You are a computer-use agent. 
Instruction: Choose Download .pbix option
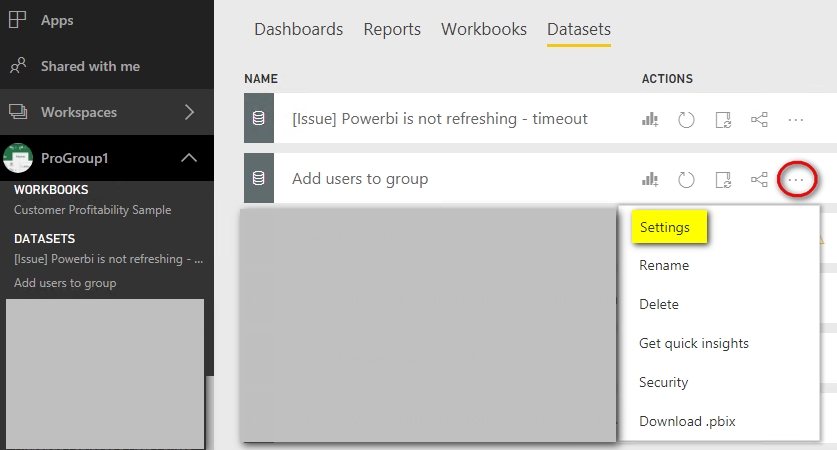pos(688,421)
